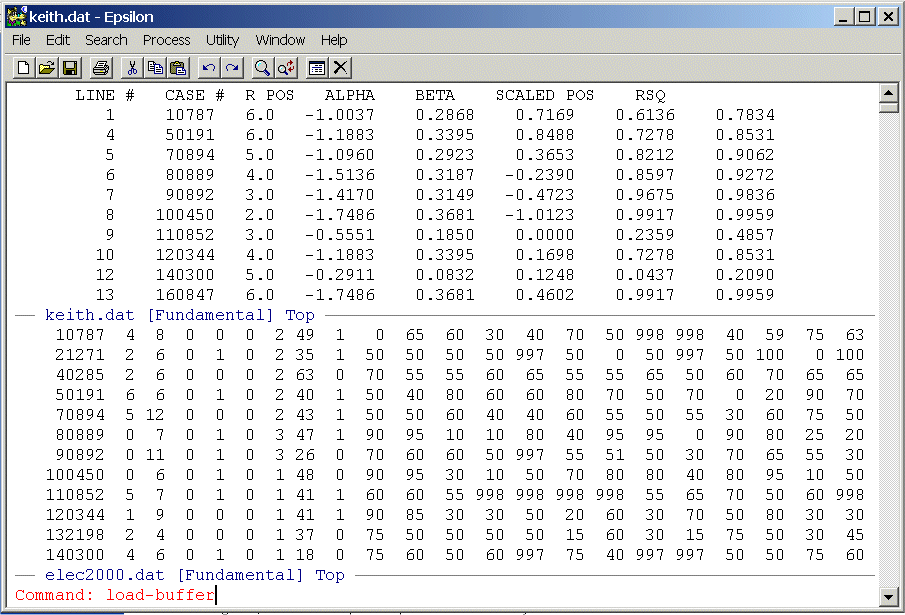This screenshot has width=905, height=615.
Task: Click the X toolbar icon
Action: [x=340, y=68]
